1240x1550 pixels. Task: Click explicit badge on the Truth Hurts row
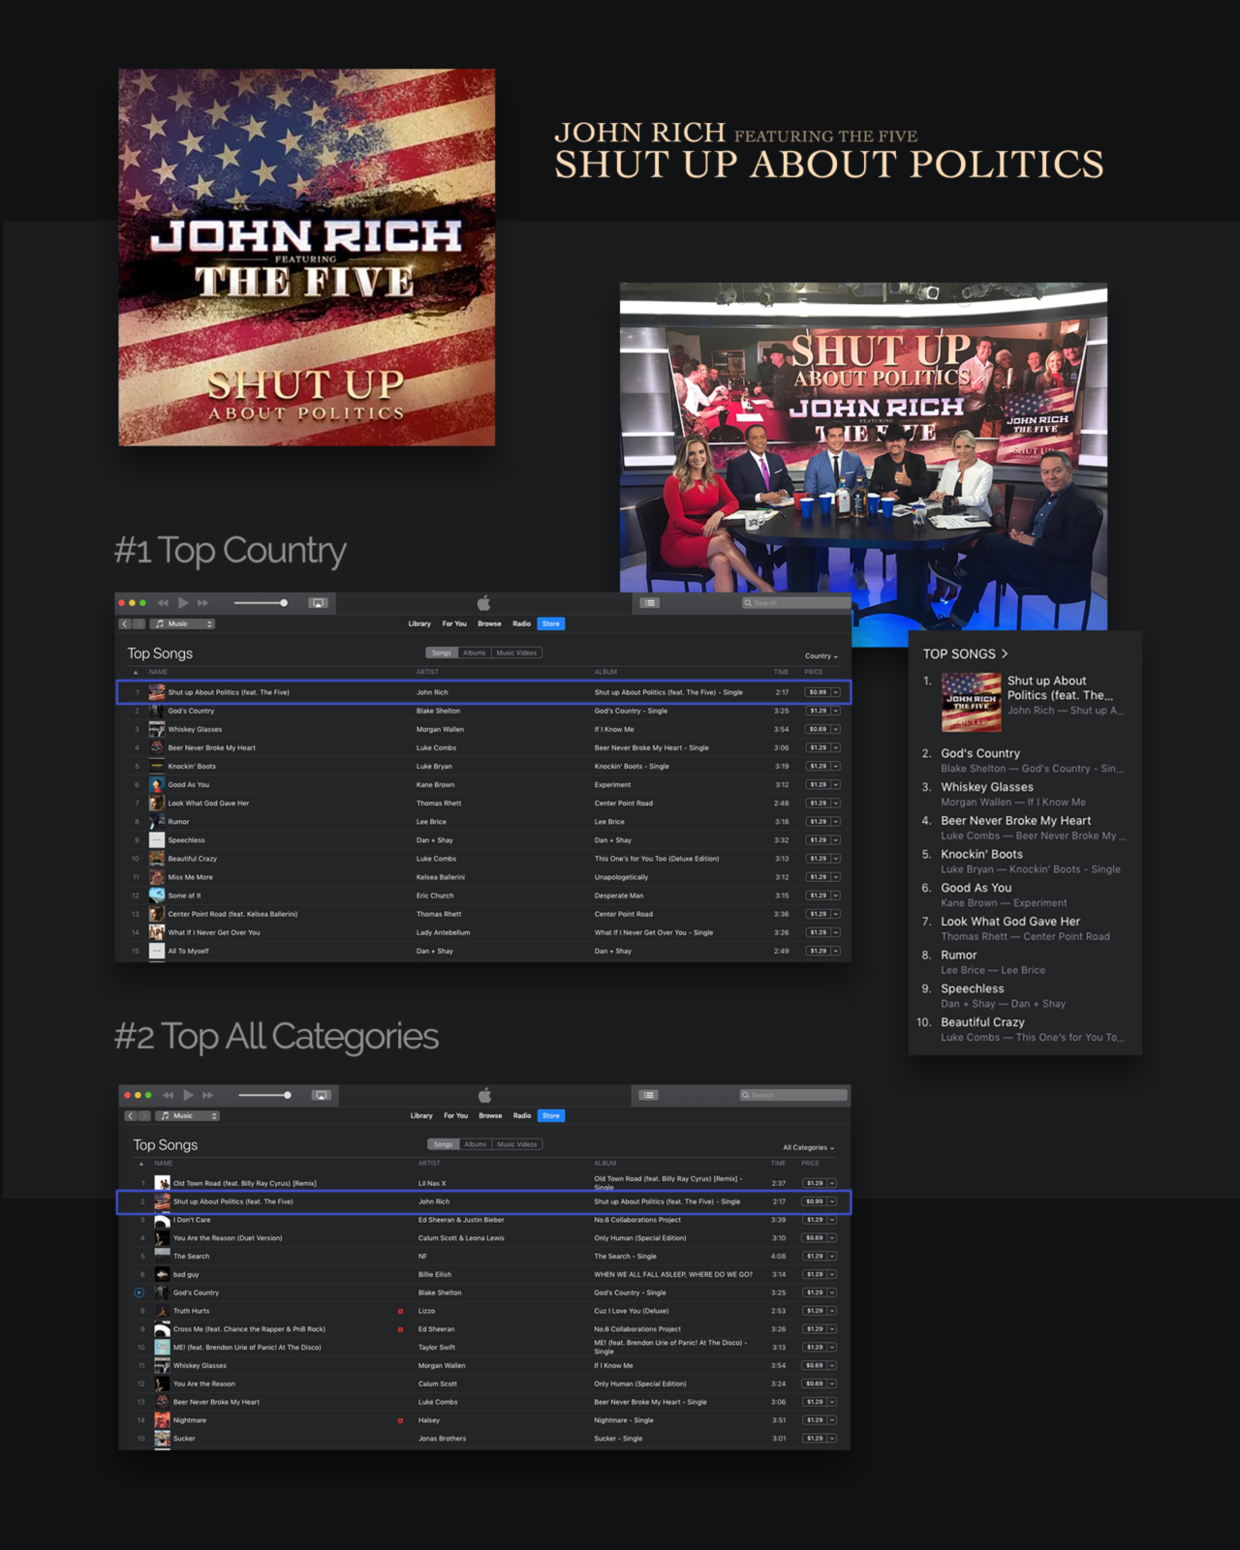[x=400, y=1311]
